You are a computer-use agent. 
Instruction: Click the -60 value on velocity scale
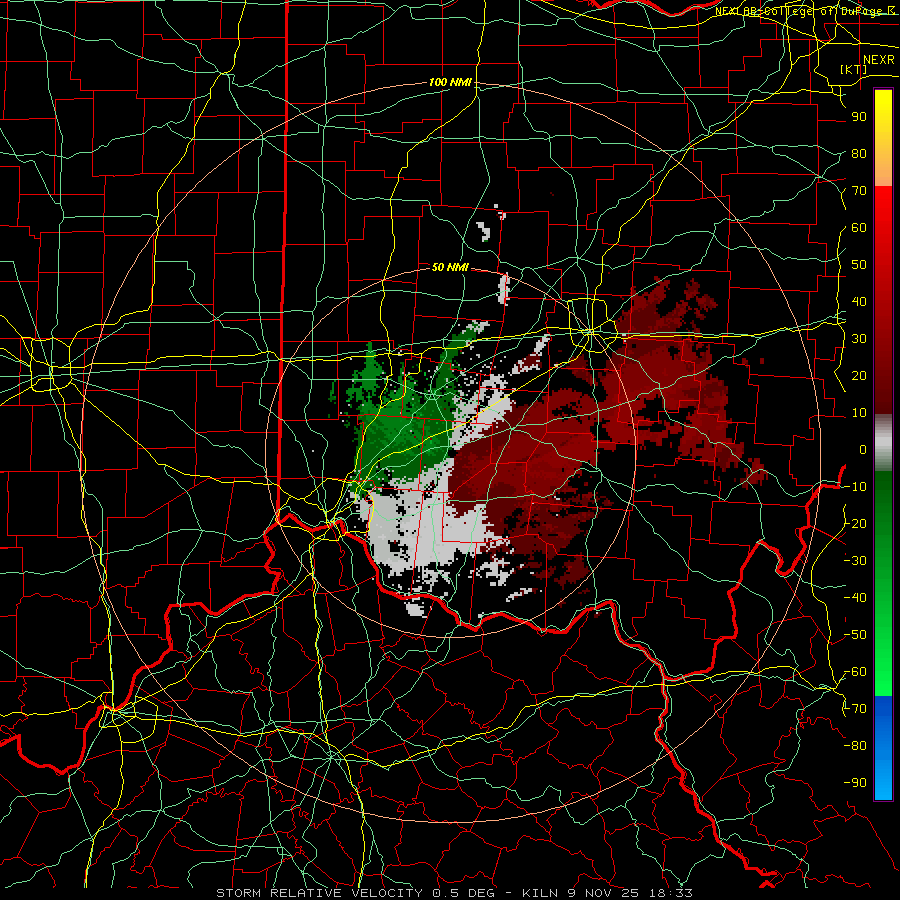pyautogui.click(x=855, y=672)
